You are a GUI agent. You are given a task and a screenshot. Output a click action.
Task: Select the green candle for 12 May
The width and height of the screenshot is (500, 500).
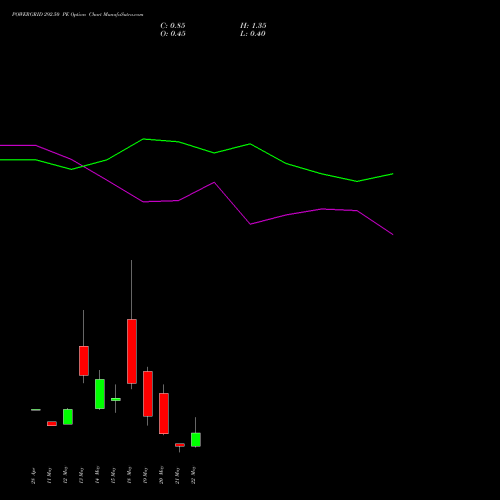pos(68,417)
